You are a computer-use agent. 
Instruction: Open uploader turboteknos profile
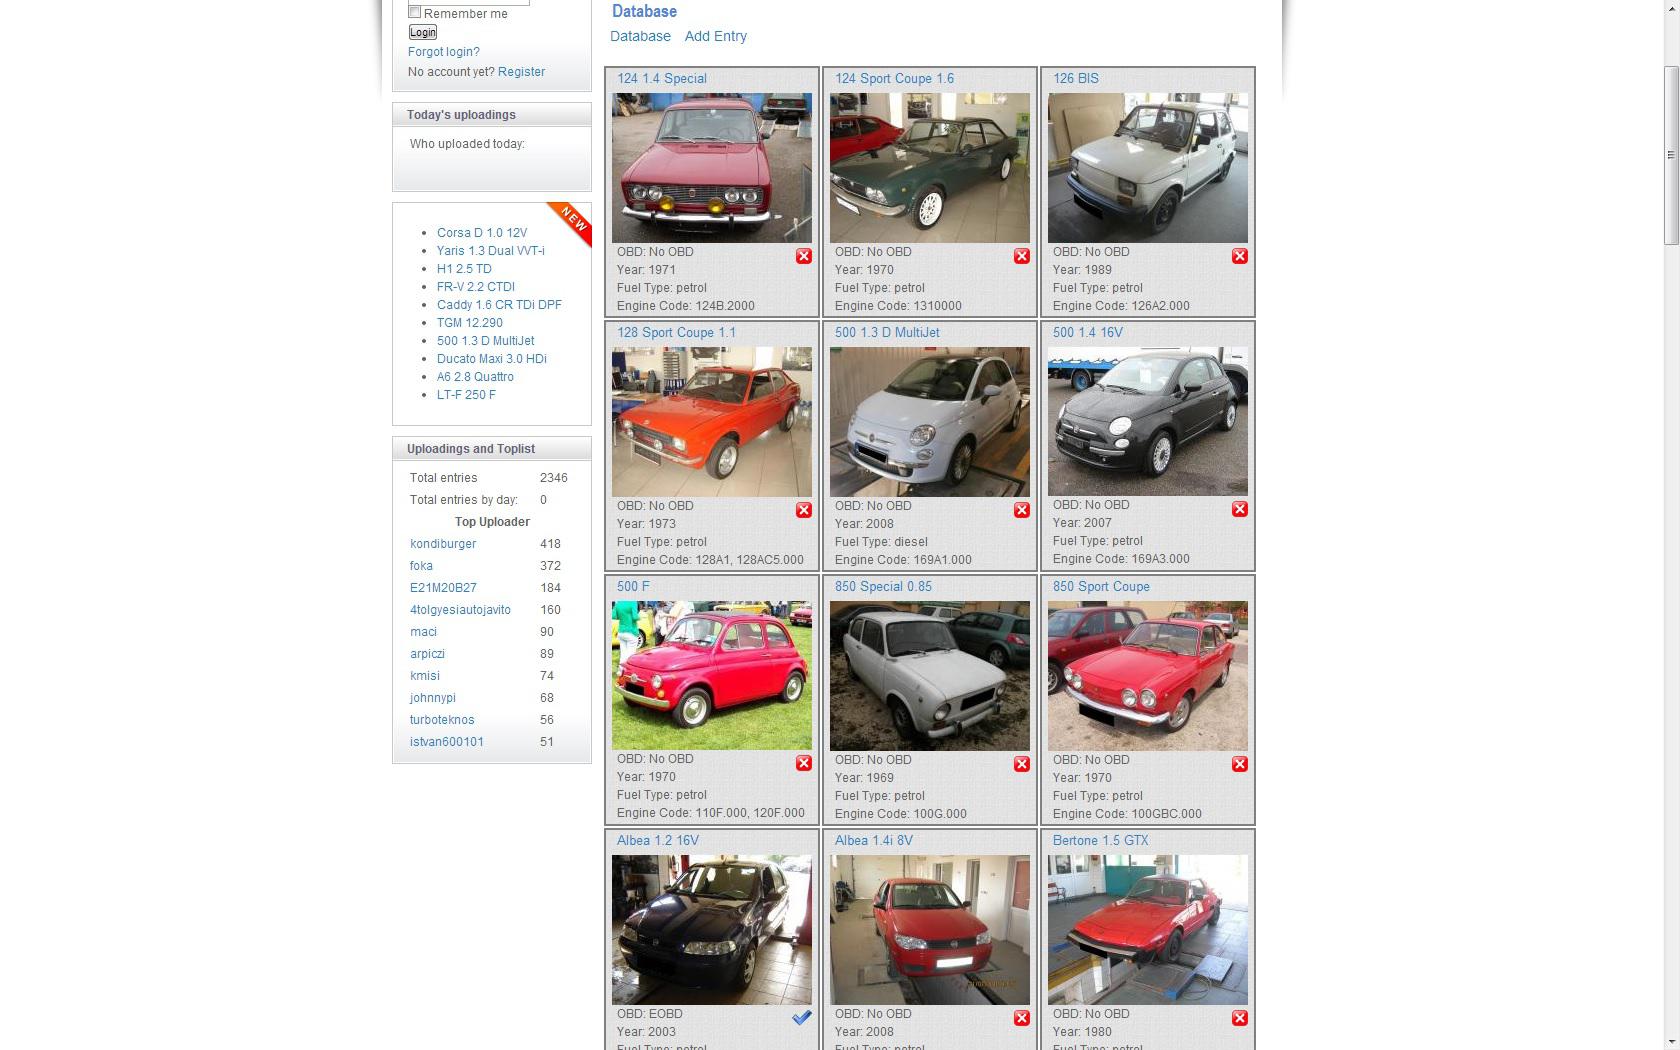click(x=442, y=720)
